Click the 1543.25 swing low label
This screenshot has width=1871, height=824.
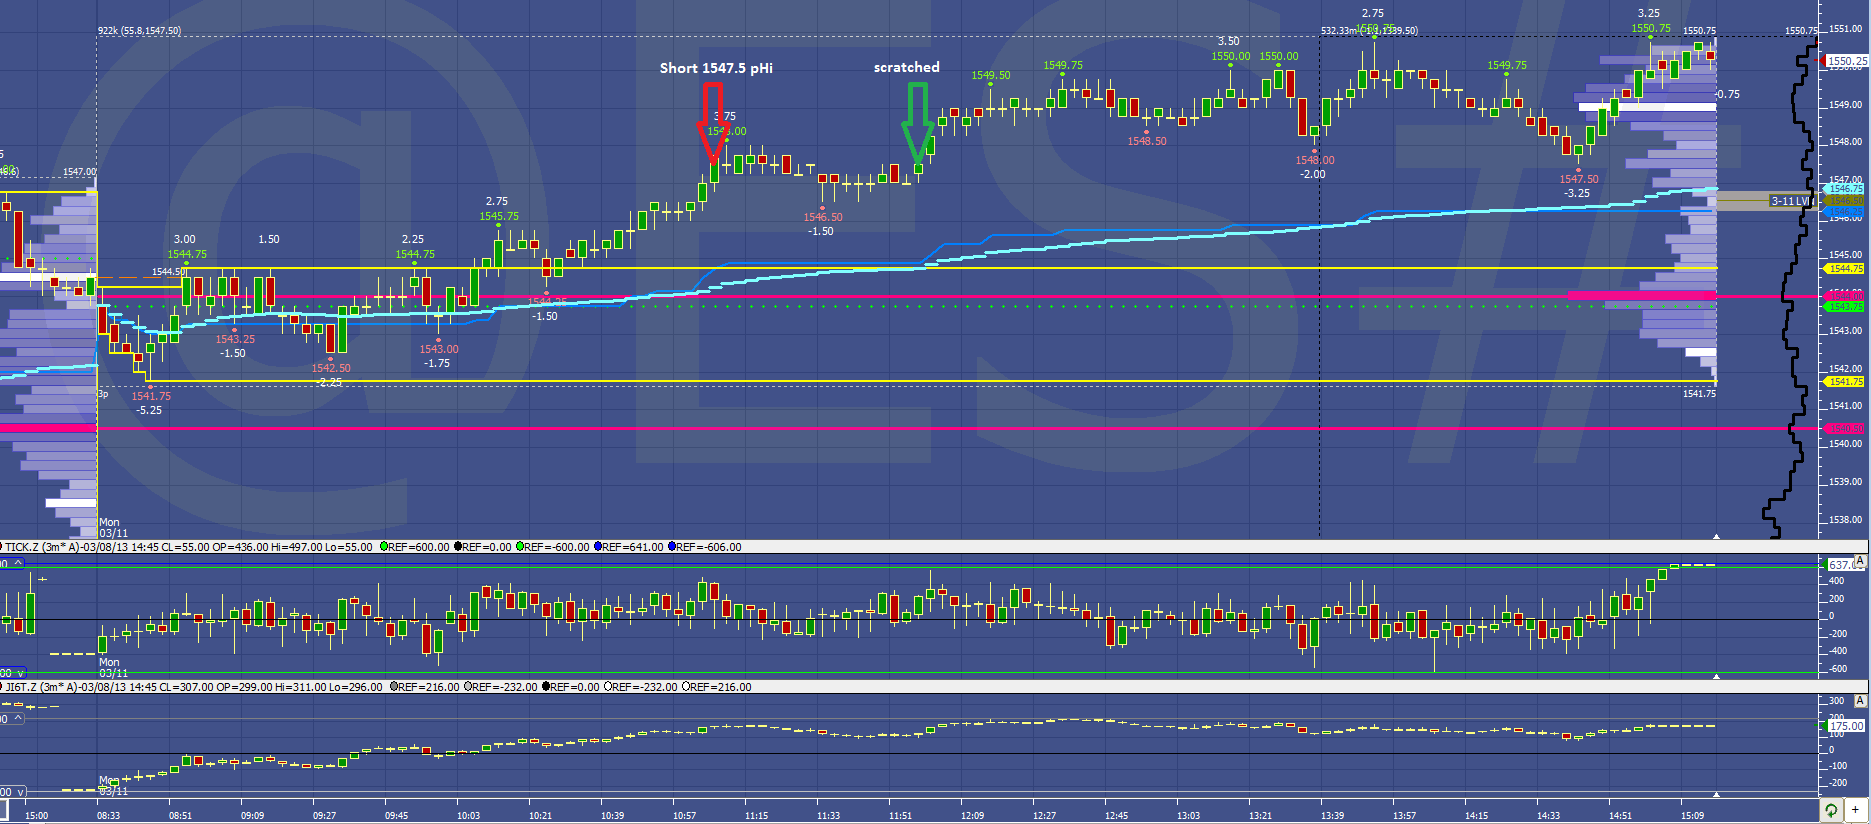coord(235,339)
